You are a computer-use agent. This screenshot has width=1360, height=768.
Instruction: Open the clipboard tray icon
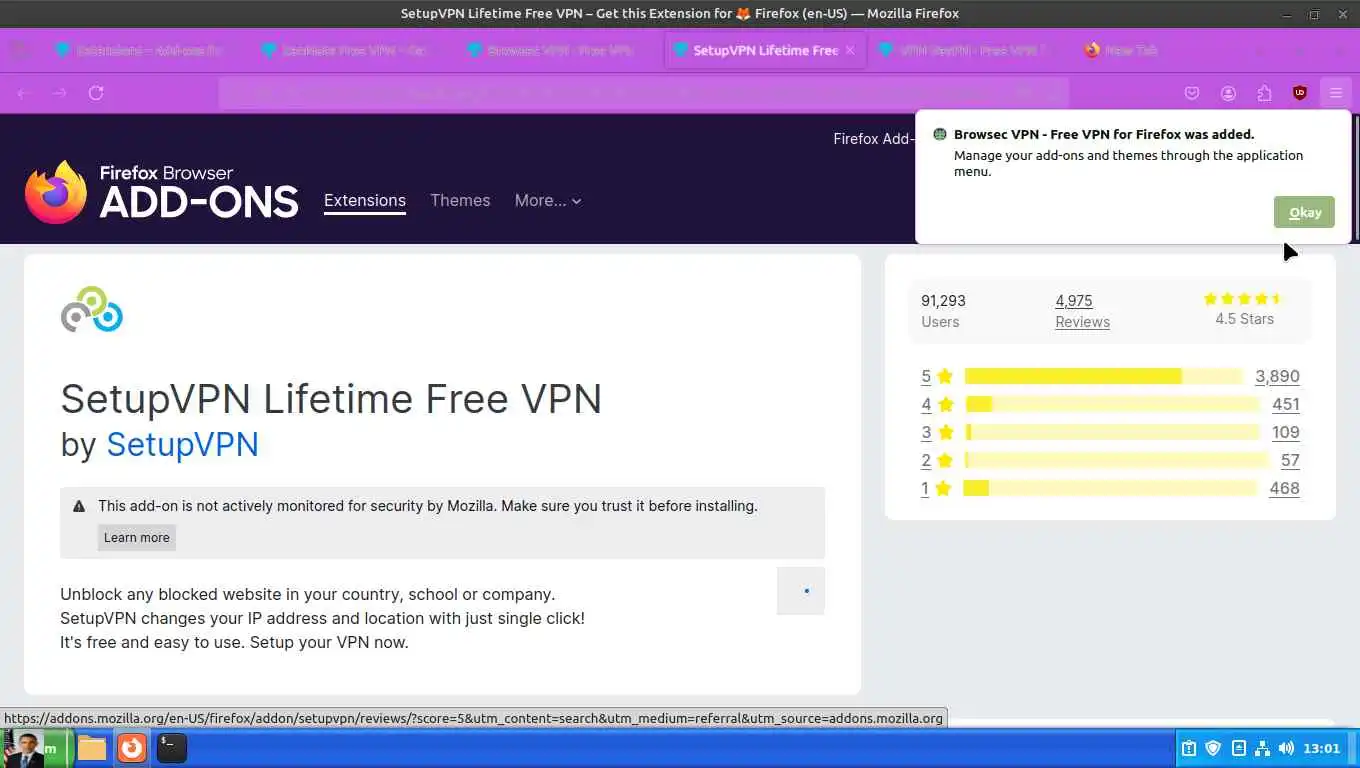coord(1189,748)
